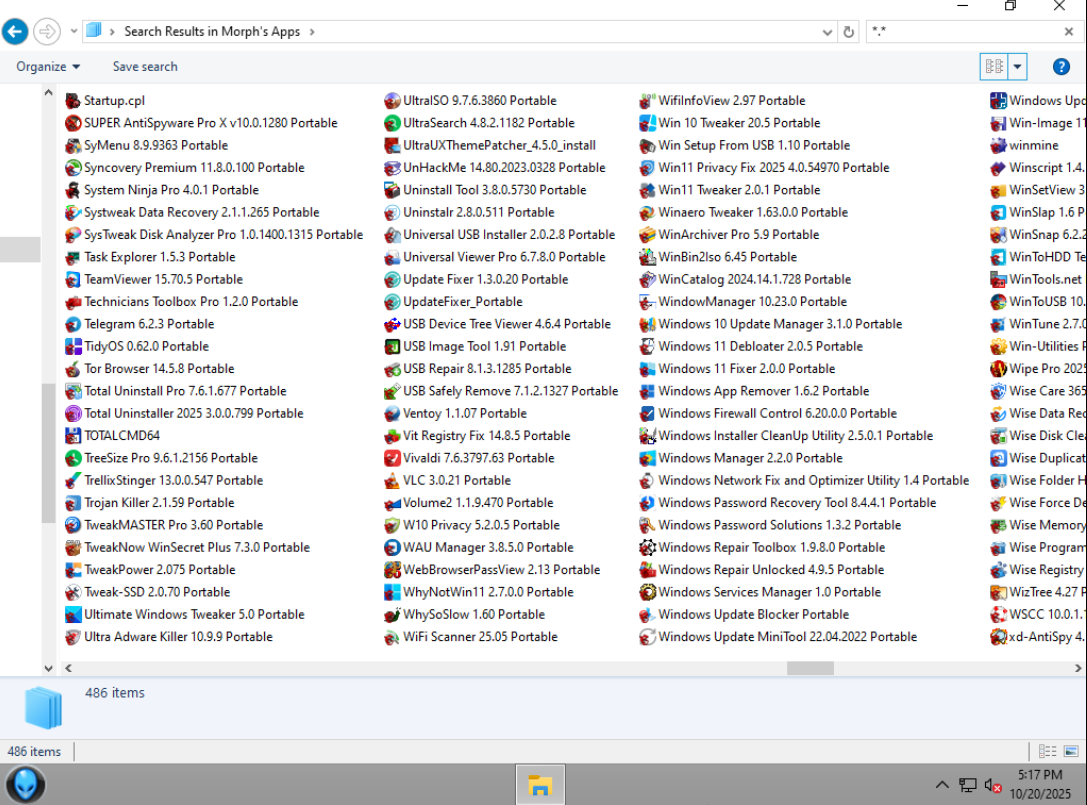Select the Windows Firewall Control 6.20.0.0 icon
This screenshot has height=805, width=1087.
tap(647, 413)
